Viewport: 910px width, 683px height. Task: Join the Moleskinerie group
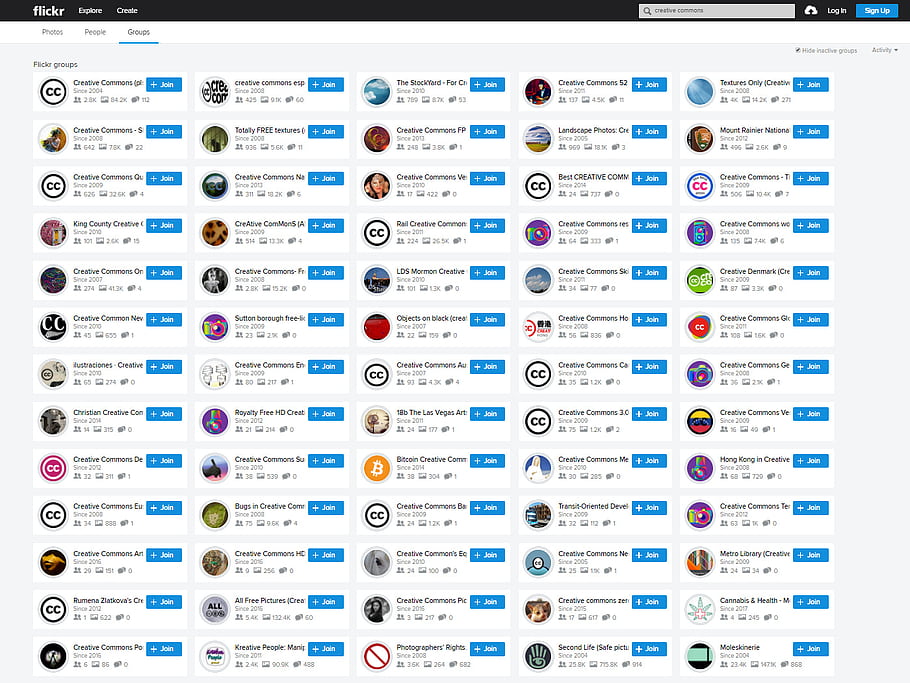[x=811, y=649]
